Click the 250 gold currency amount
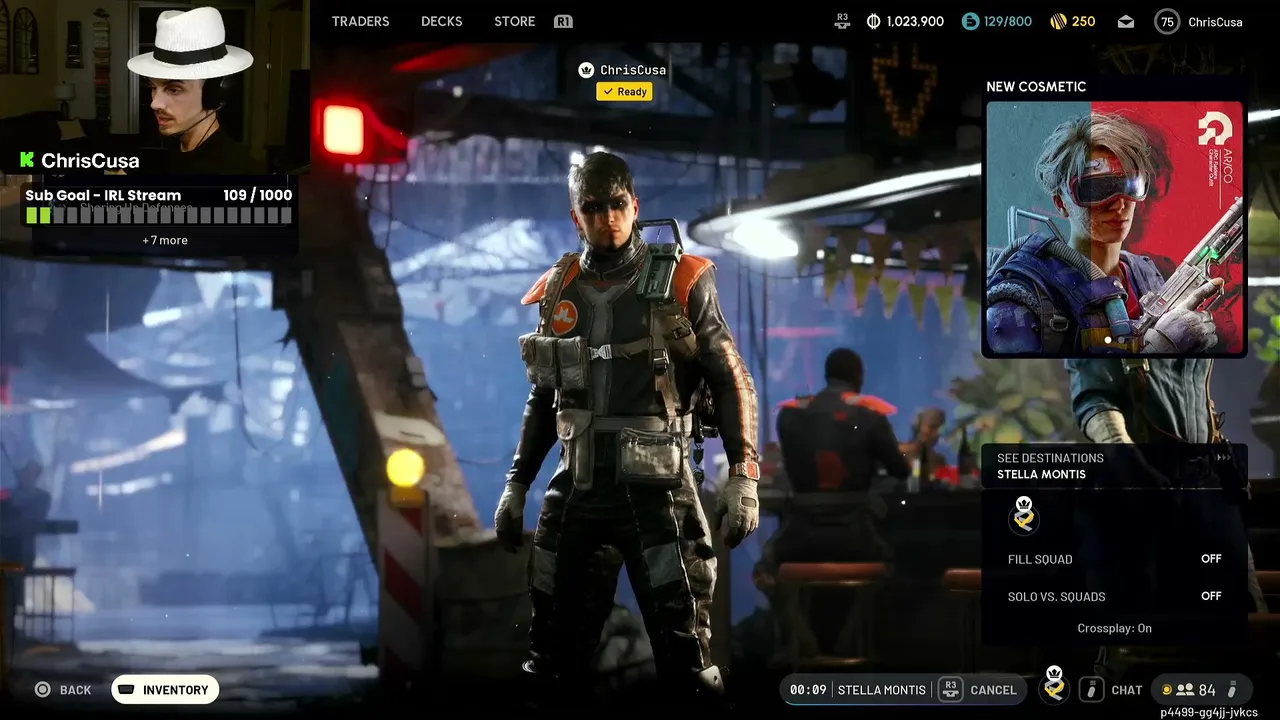This screenshot has width=1280, height=720. click(1083, 21)
